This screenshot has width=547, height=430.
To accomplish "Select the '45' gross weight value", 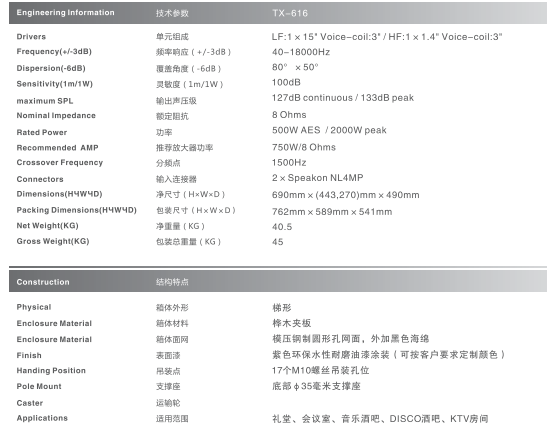I will point(278,242).
